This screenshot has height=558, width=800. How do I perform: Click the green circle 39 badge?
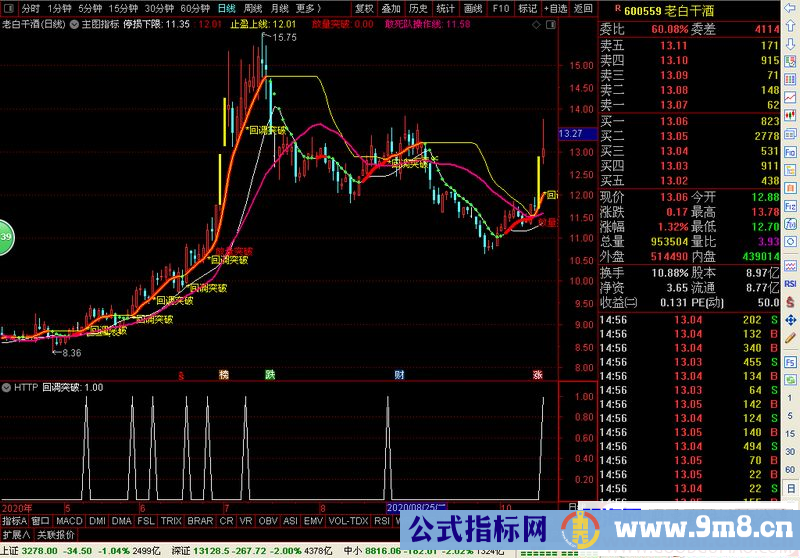click(x=5, y=237)
